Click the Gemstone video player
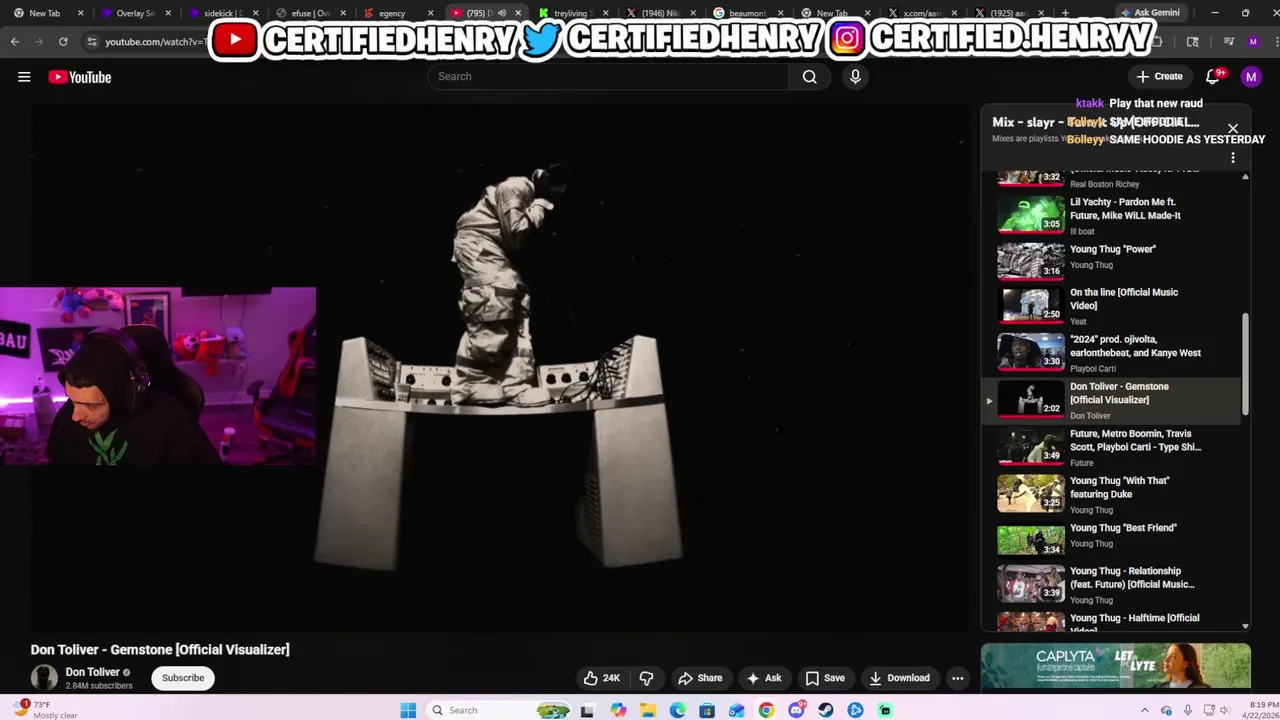This screenshot has height=720, width=1280. click(500, 370)
